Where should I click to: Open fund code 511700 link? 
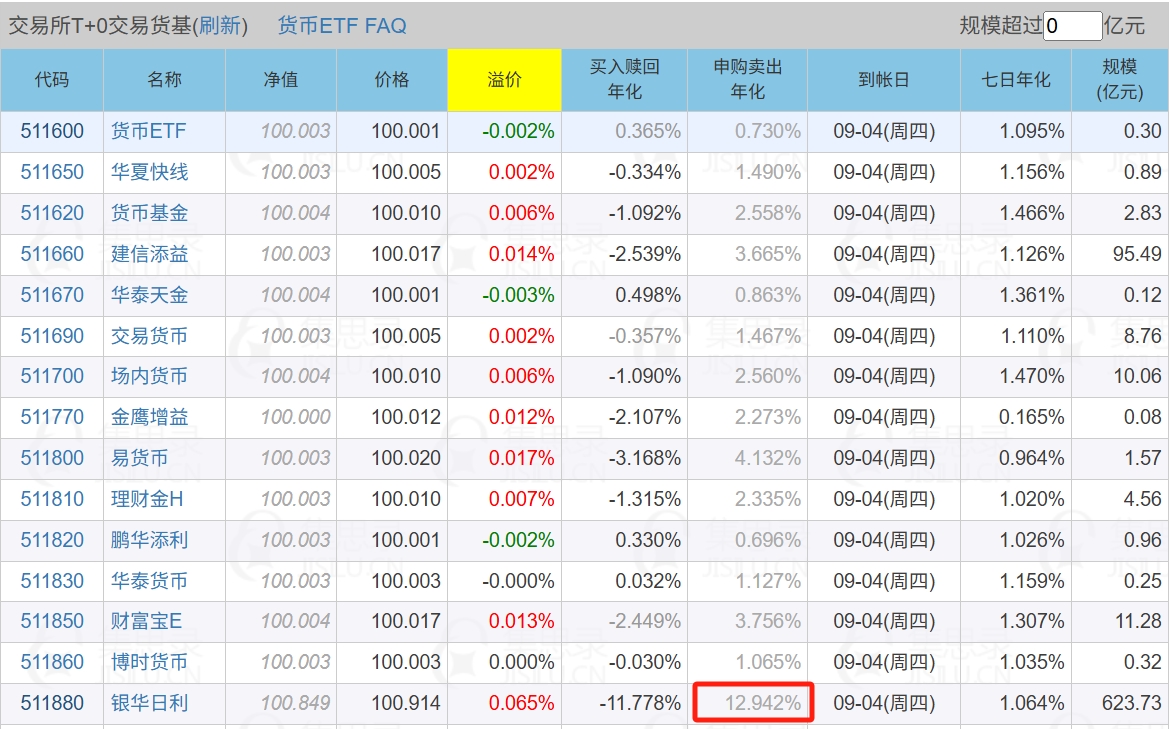52,376
